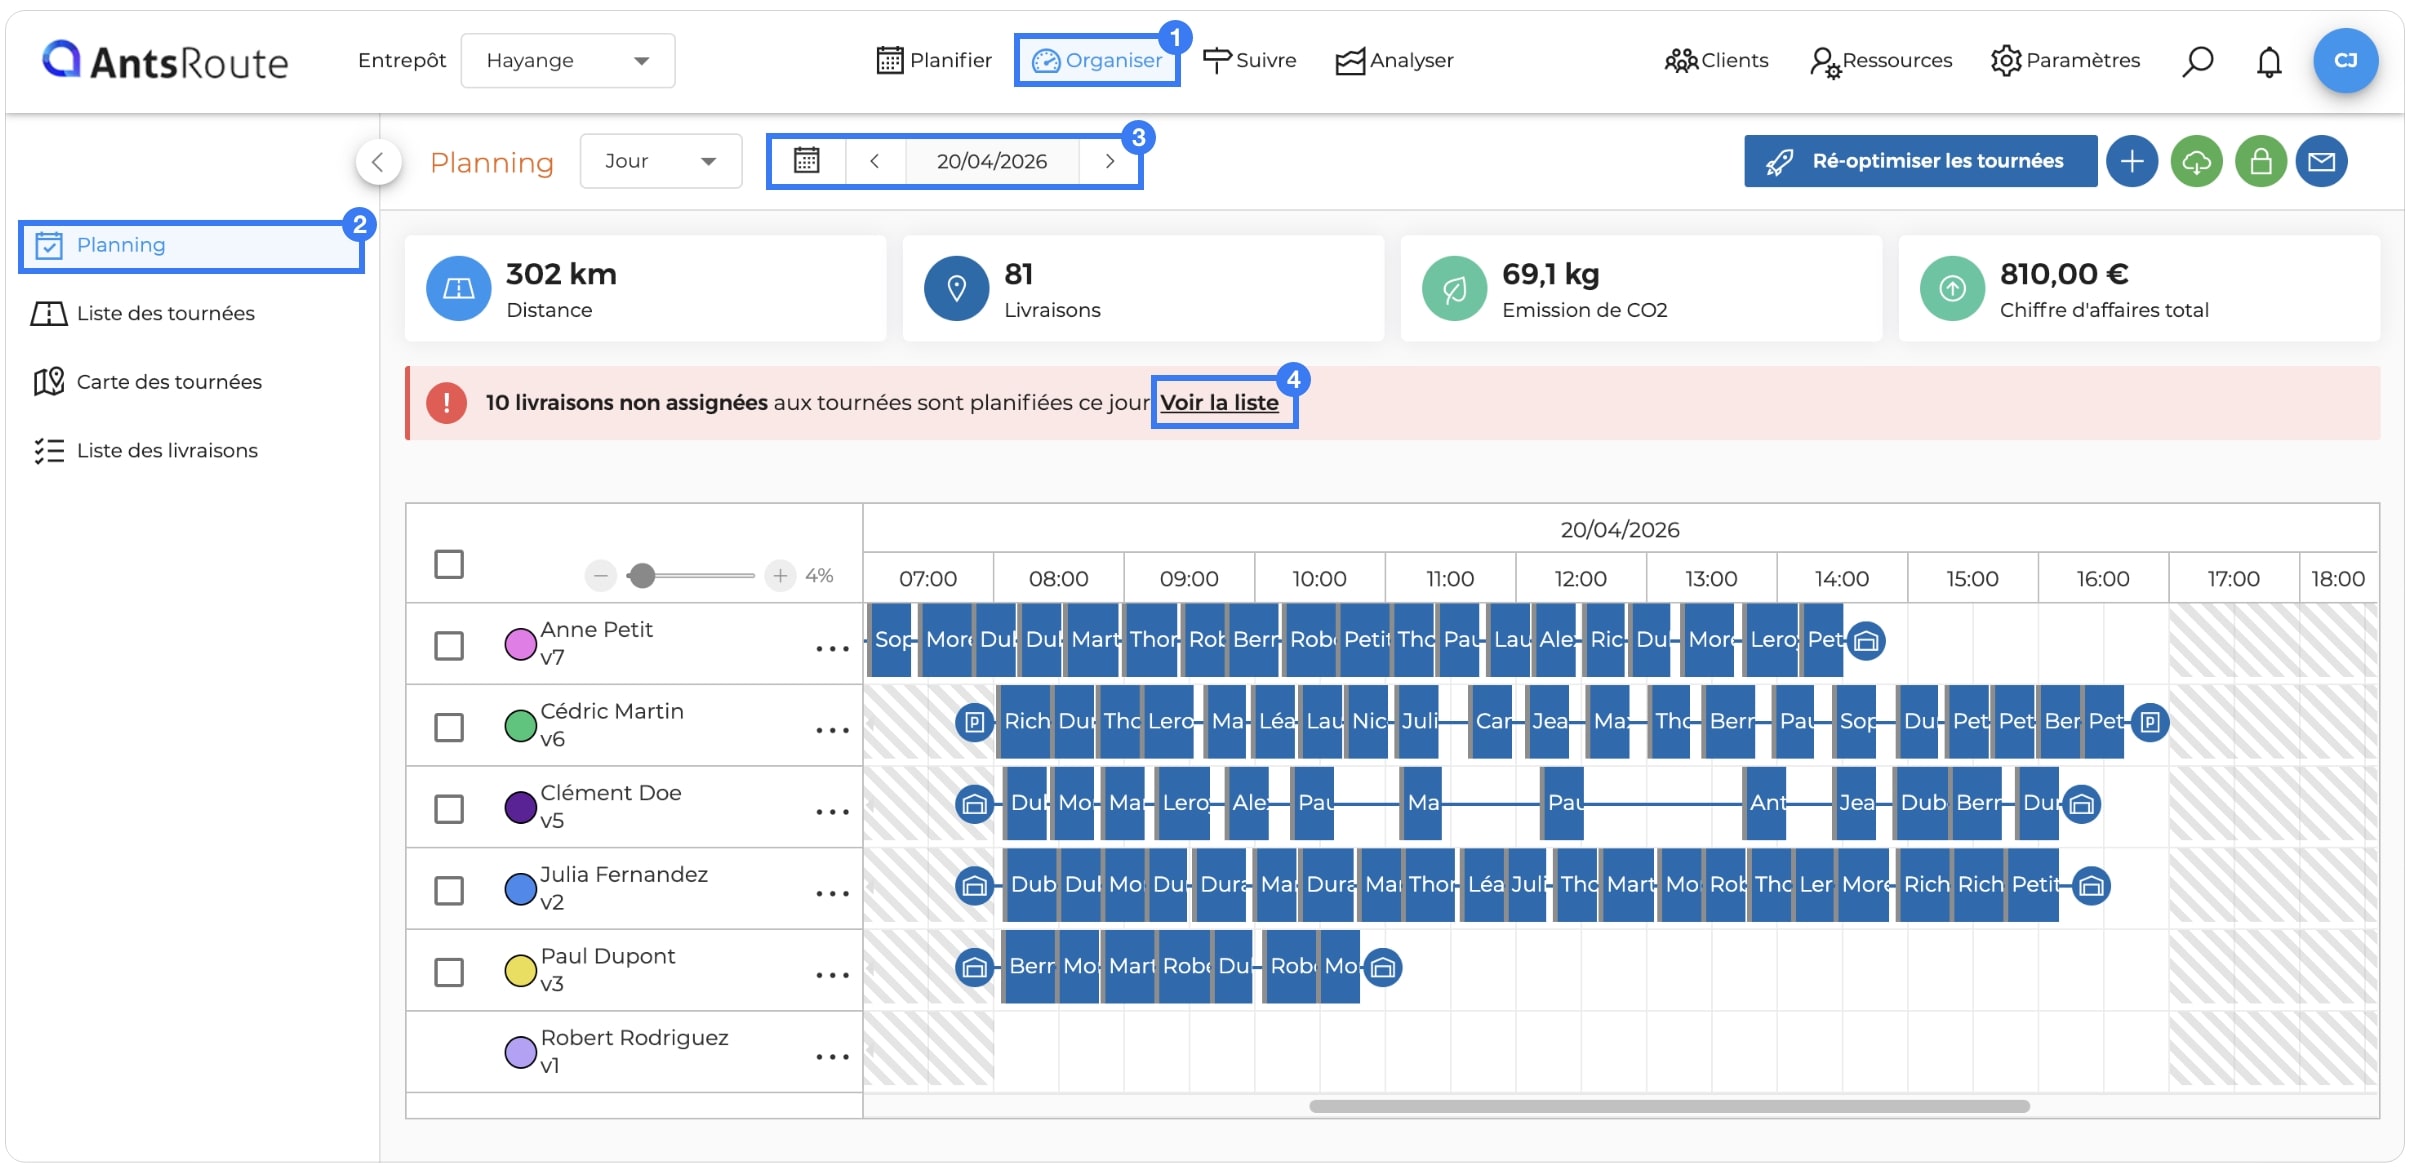The image size is (2410, 1168).
Task: Click the revenue arrow-up icon
Action: (x=1952, y=288)
